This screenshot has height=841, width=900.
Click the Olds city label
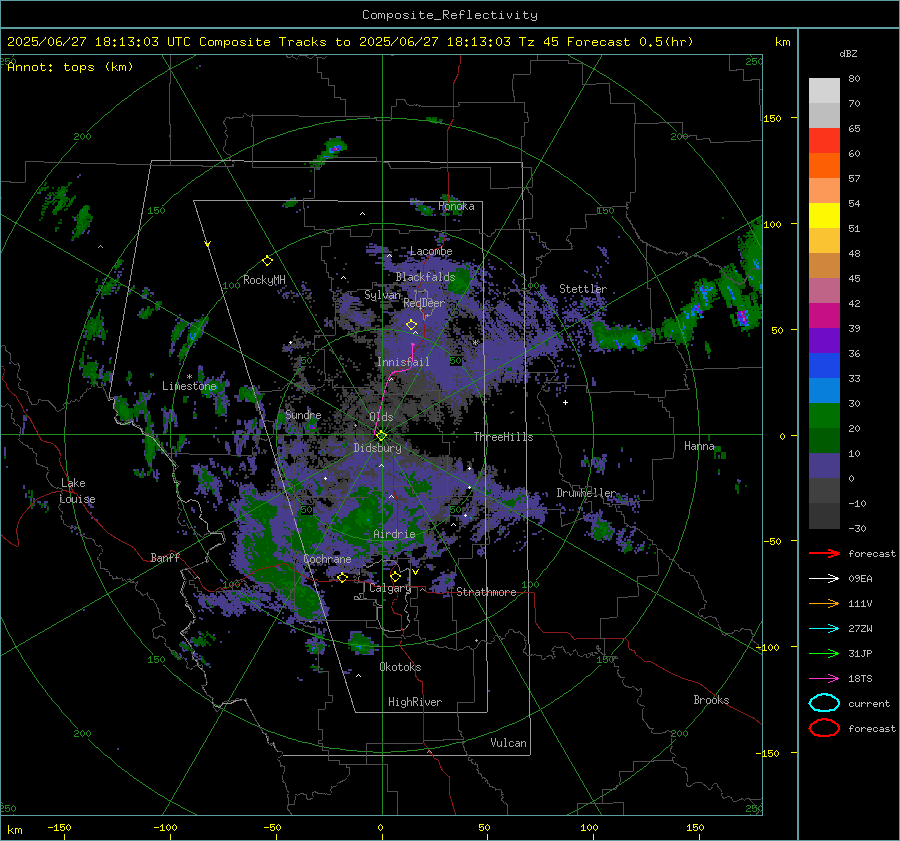381,417
